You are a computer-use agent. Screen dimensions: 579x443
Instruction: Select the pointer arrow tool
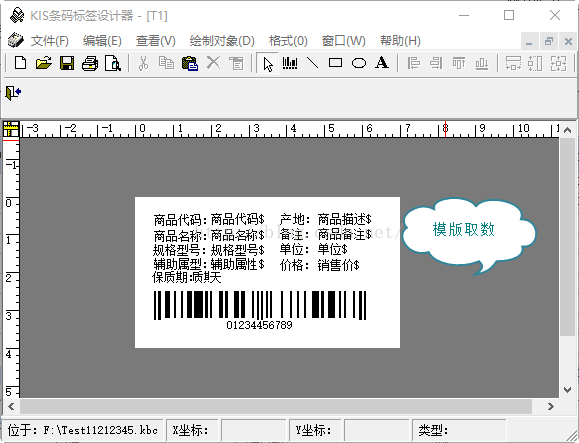point(267,63)
